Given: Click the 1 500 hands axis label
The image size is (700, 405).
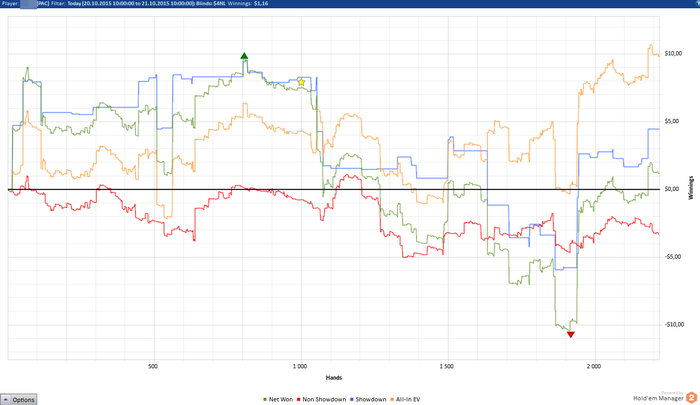Looking at the screenshot, I should click(447, 367).
